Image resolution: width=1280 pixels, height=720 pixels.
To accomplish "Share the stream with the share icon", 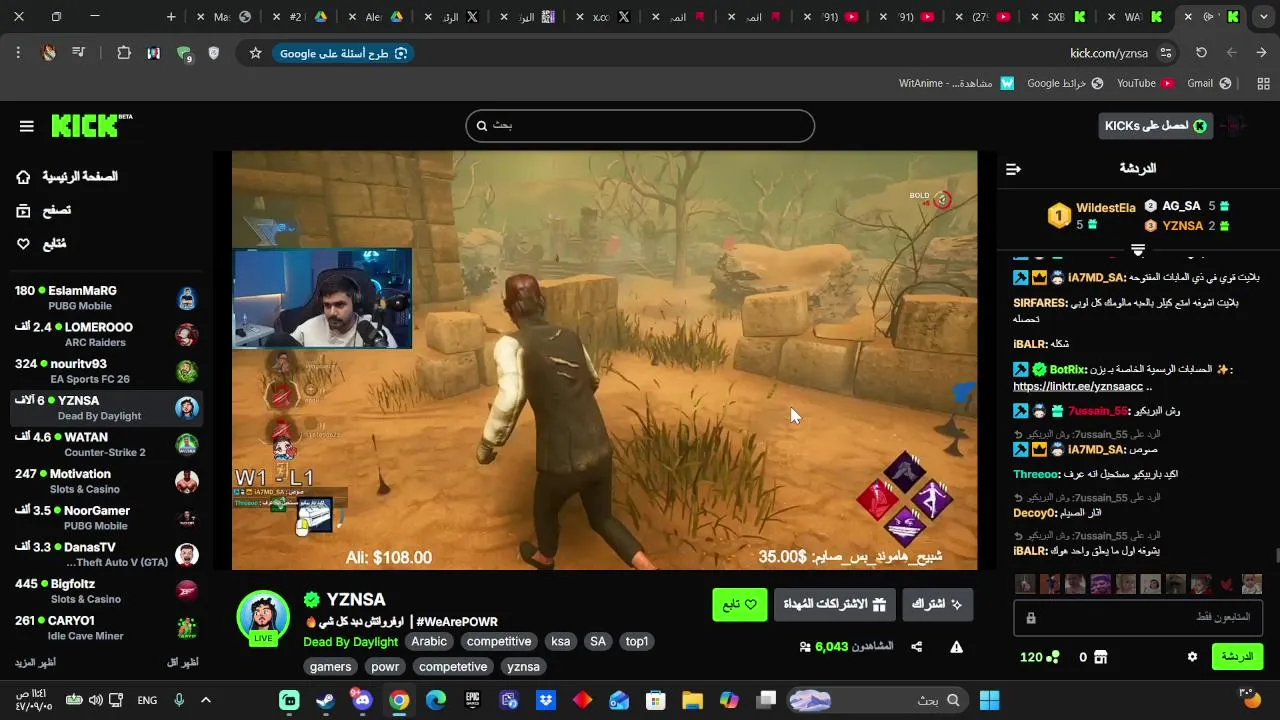I will 917,647.
